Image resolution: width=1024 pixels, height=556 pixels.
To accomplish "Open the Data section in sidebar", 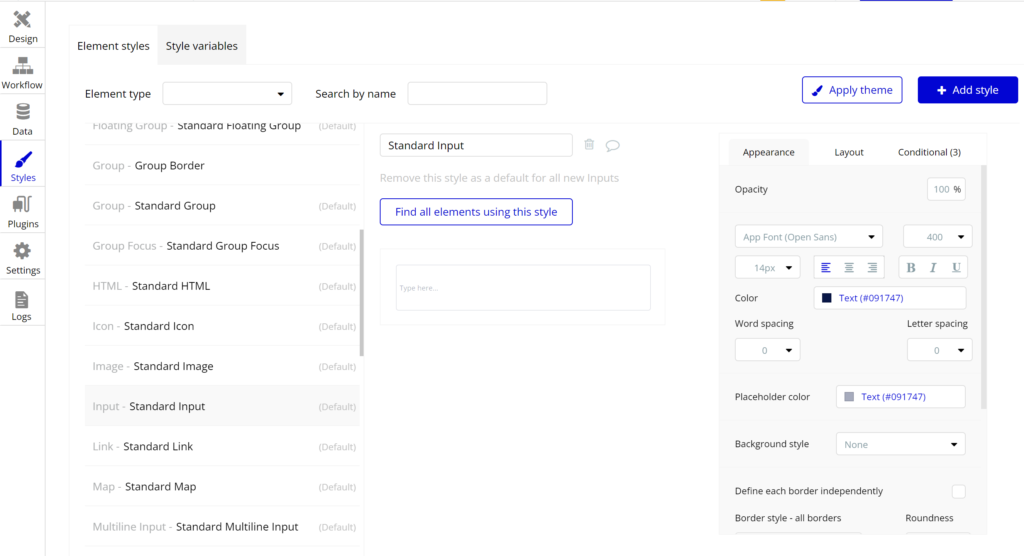I will [x=22, y=119].
